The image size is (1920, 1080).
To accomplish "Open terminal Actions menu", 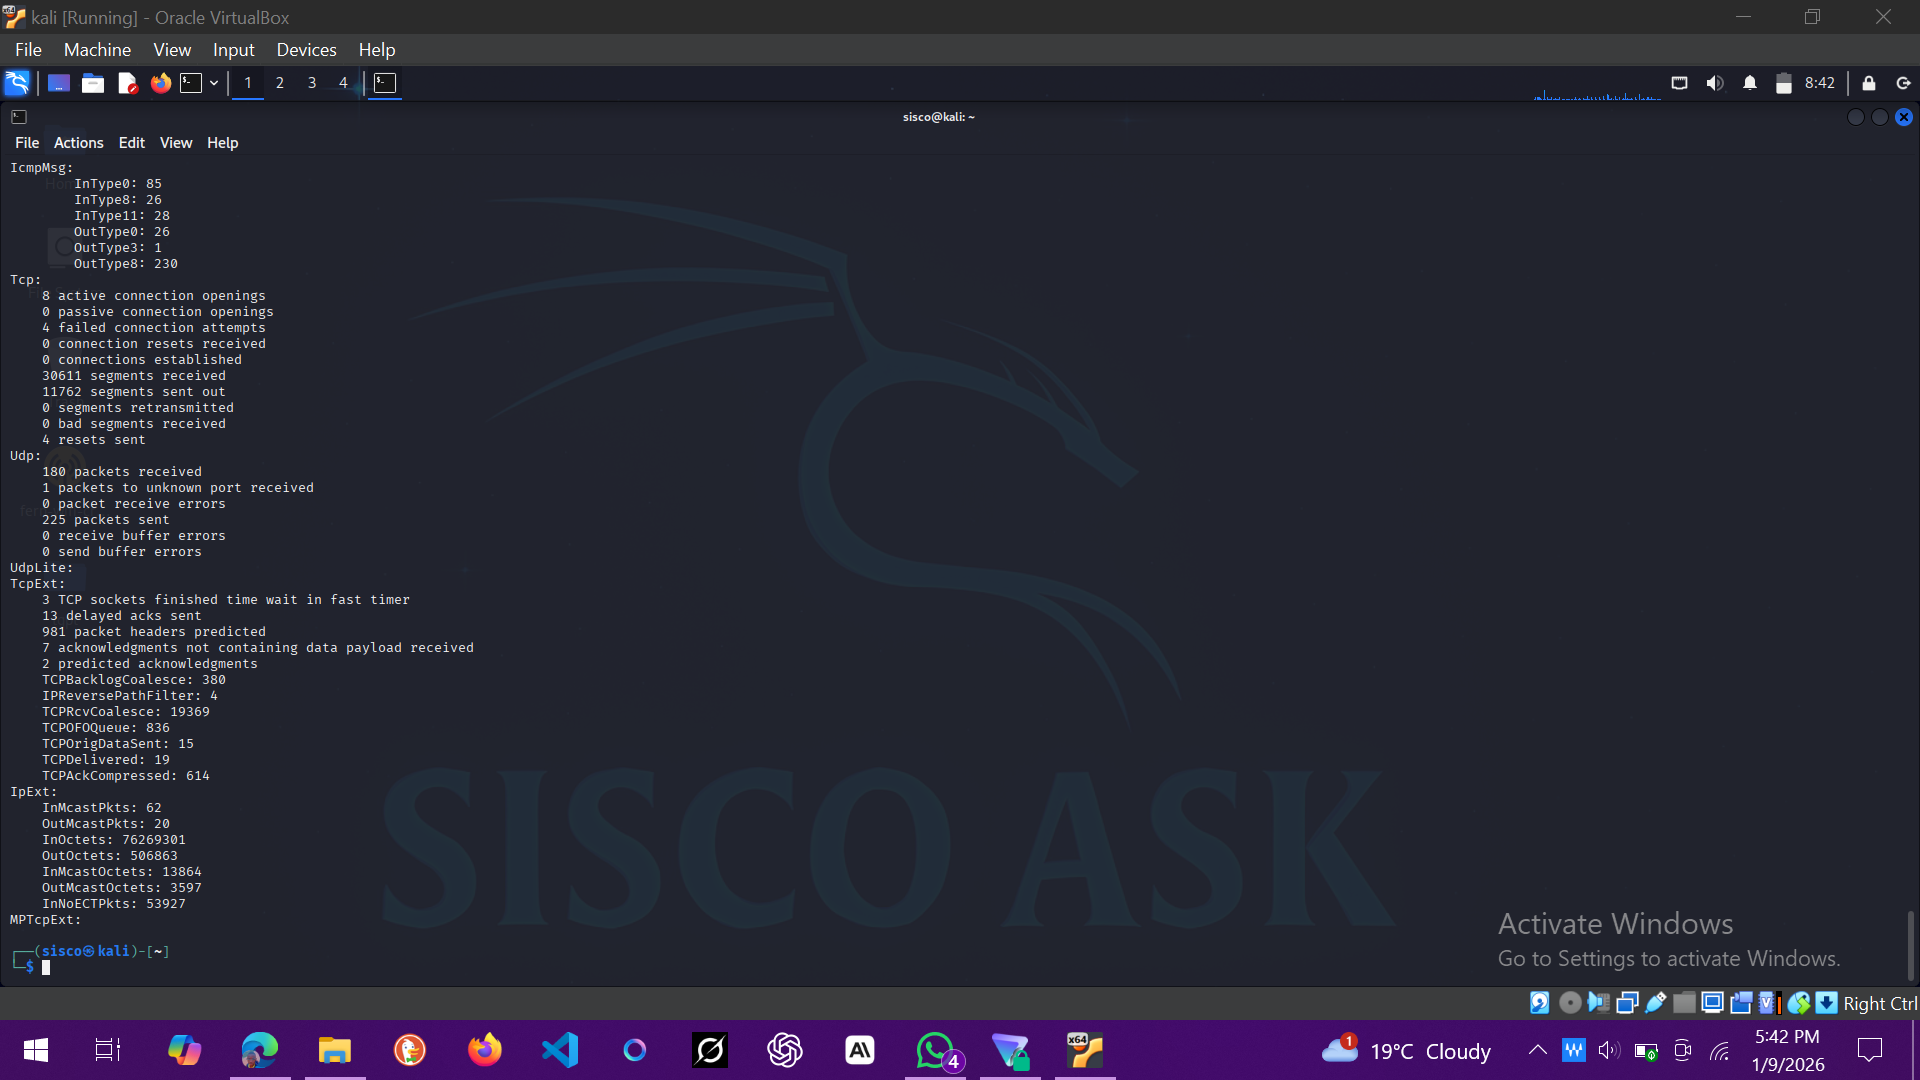I will 78,143.
